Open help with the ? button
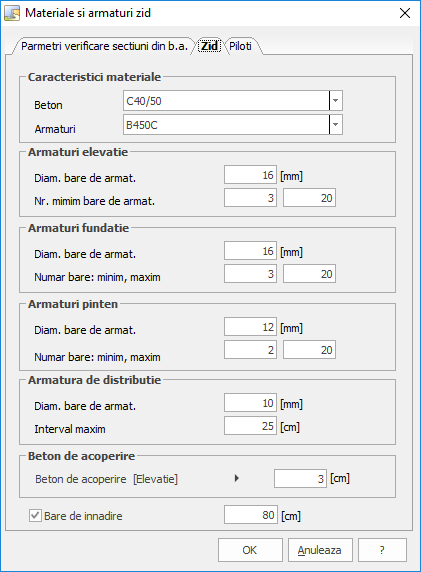This screenshot has height=572, width=421. [x=382, y=550]
